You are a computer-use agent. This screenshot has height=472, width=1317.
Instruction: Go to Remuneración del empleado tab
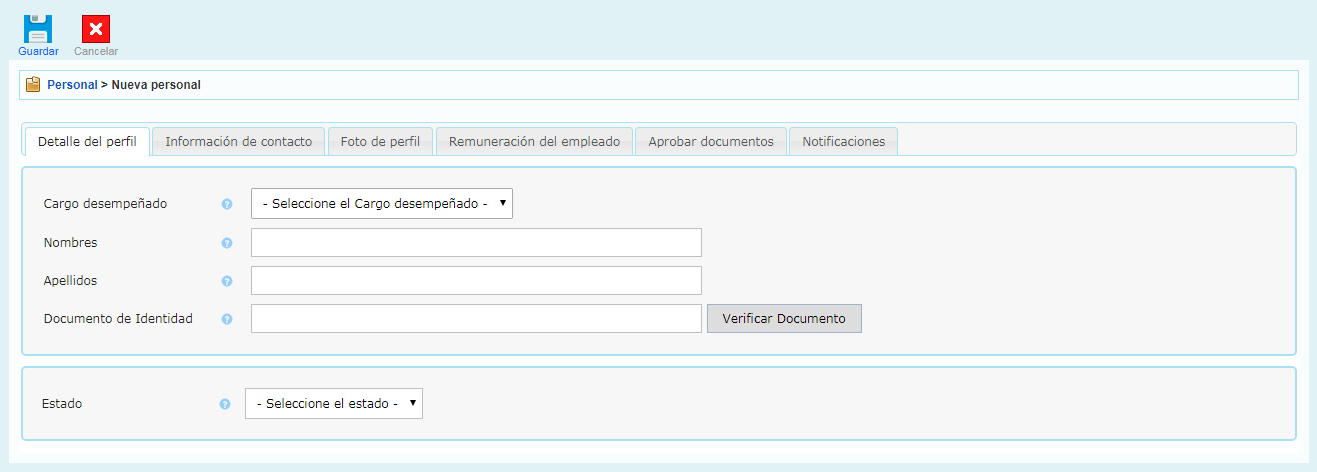pos(534,142)
